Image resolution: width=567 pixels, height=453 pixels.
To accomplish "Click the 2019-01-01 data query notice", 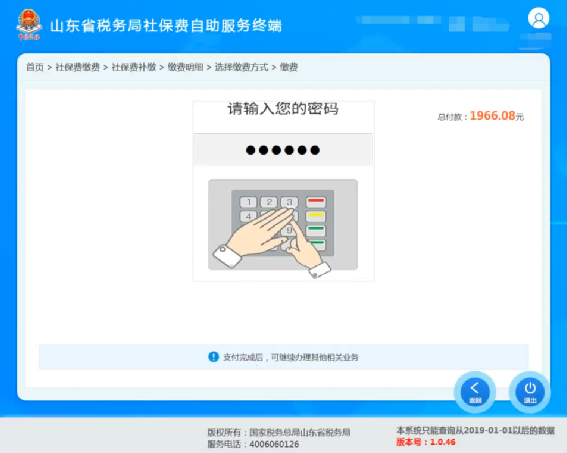I will point(475,430).
